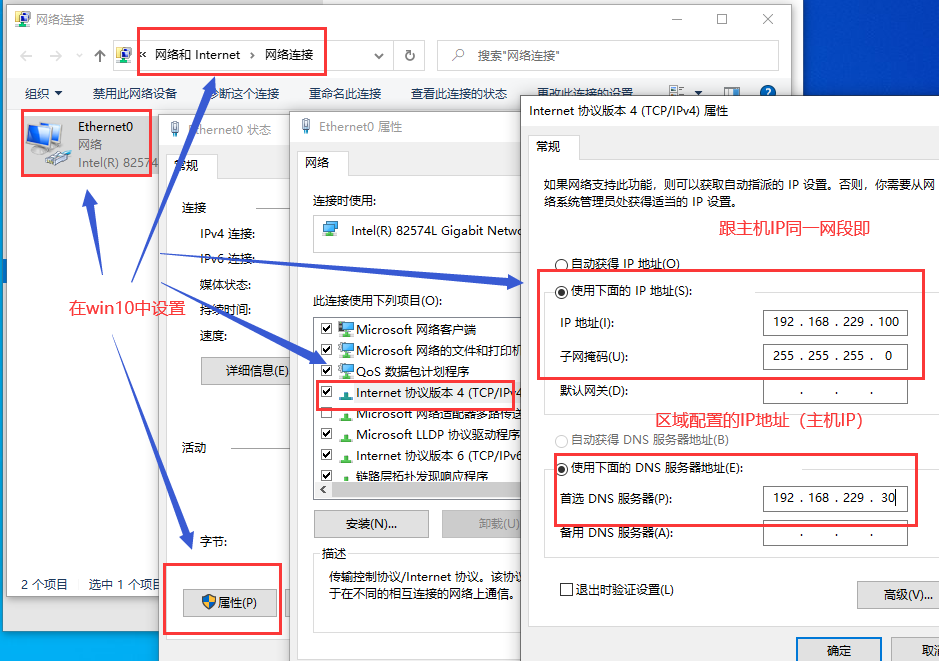Viewport: 939px width, 661px height.
Task: Select 使用下面的 DNS 服务器地址 radio button
Action: (x=561, y=469)
